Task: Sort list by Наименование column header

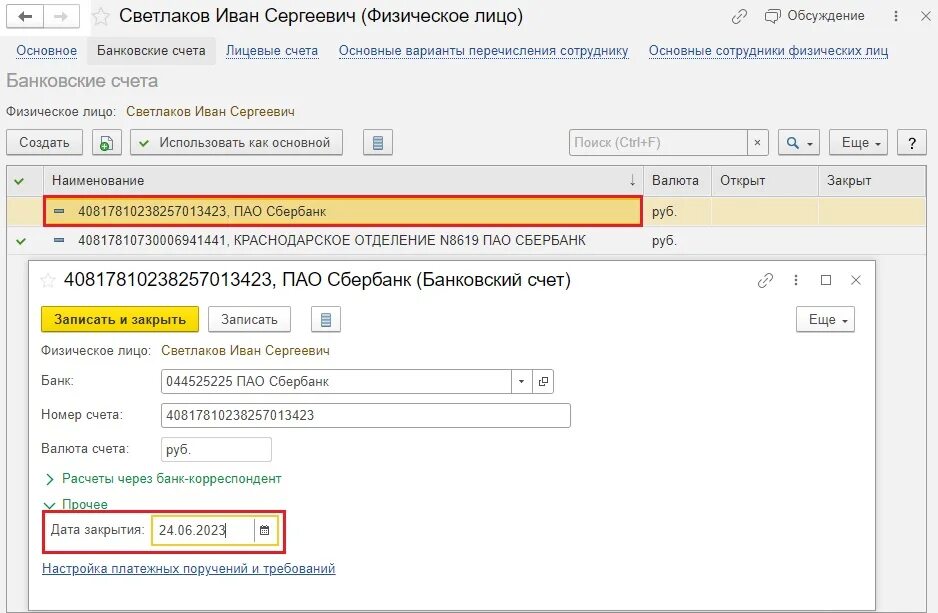Action: (x=343, y=181)
